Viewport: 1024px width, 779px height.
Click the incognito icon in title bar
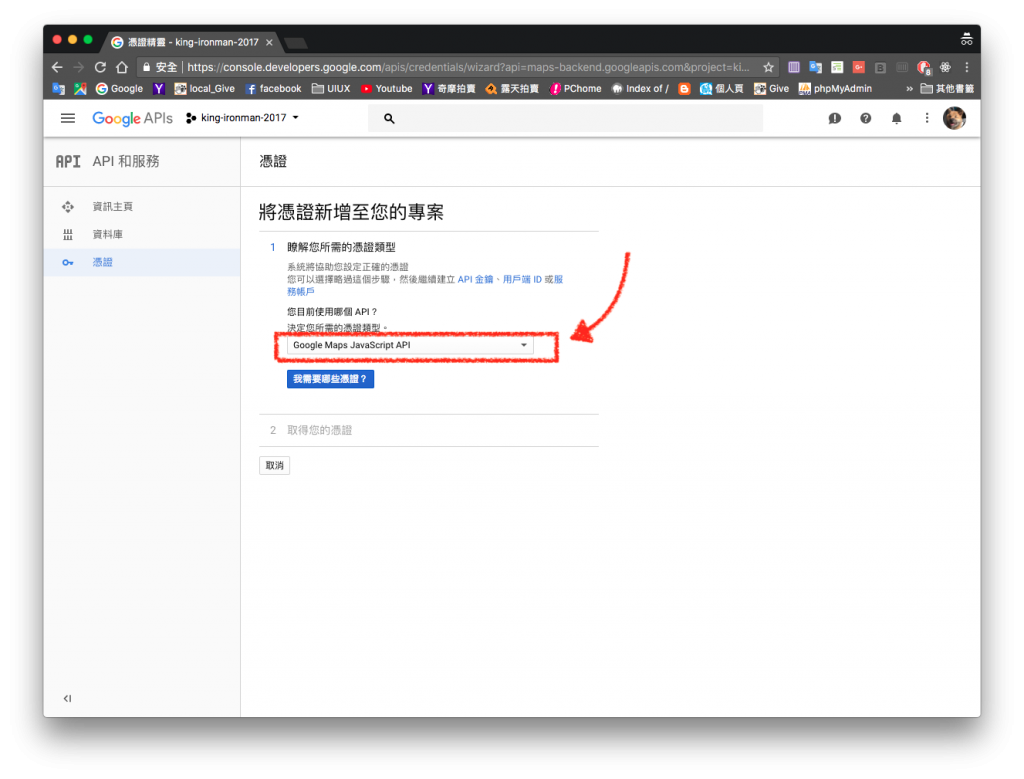coord(967,39)
